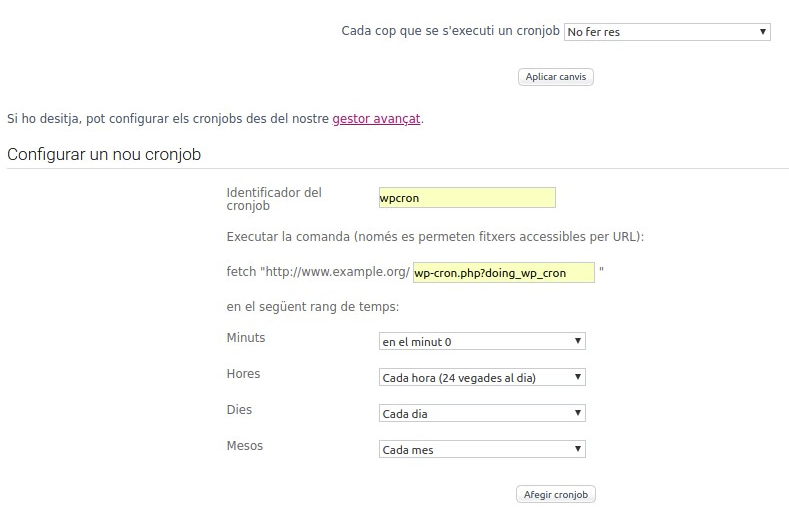Click the Afegir cronjob button

tap(556, 494)
